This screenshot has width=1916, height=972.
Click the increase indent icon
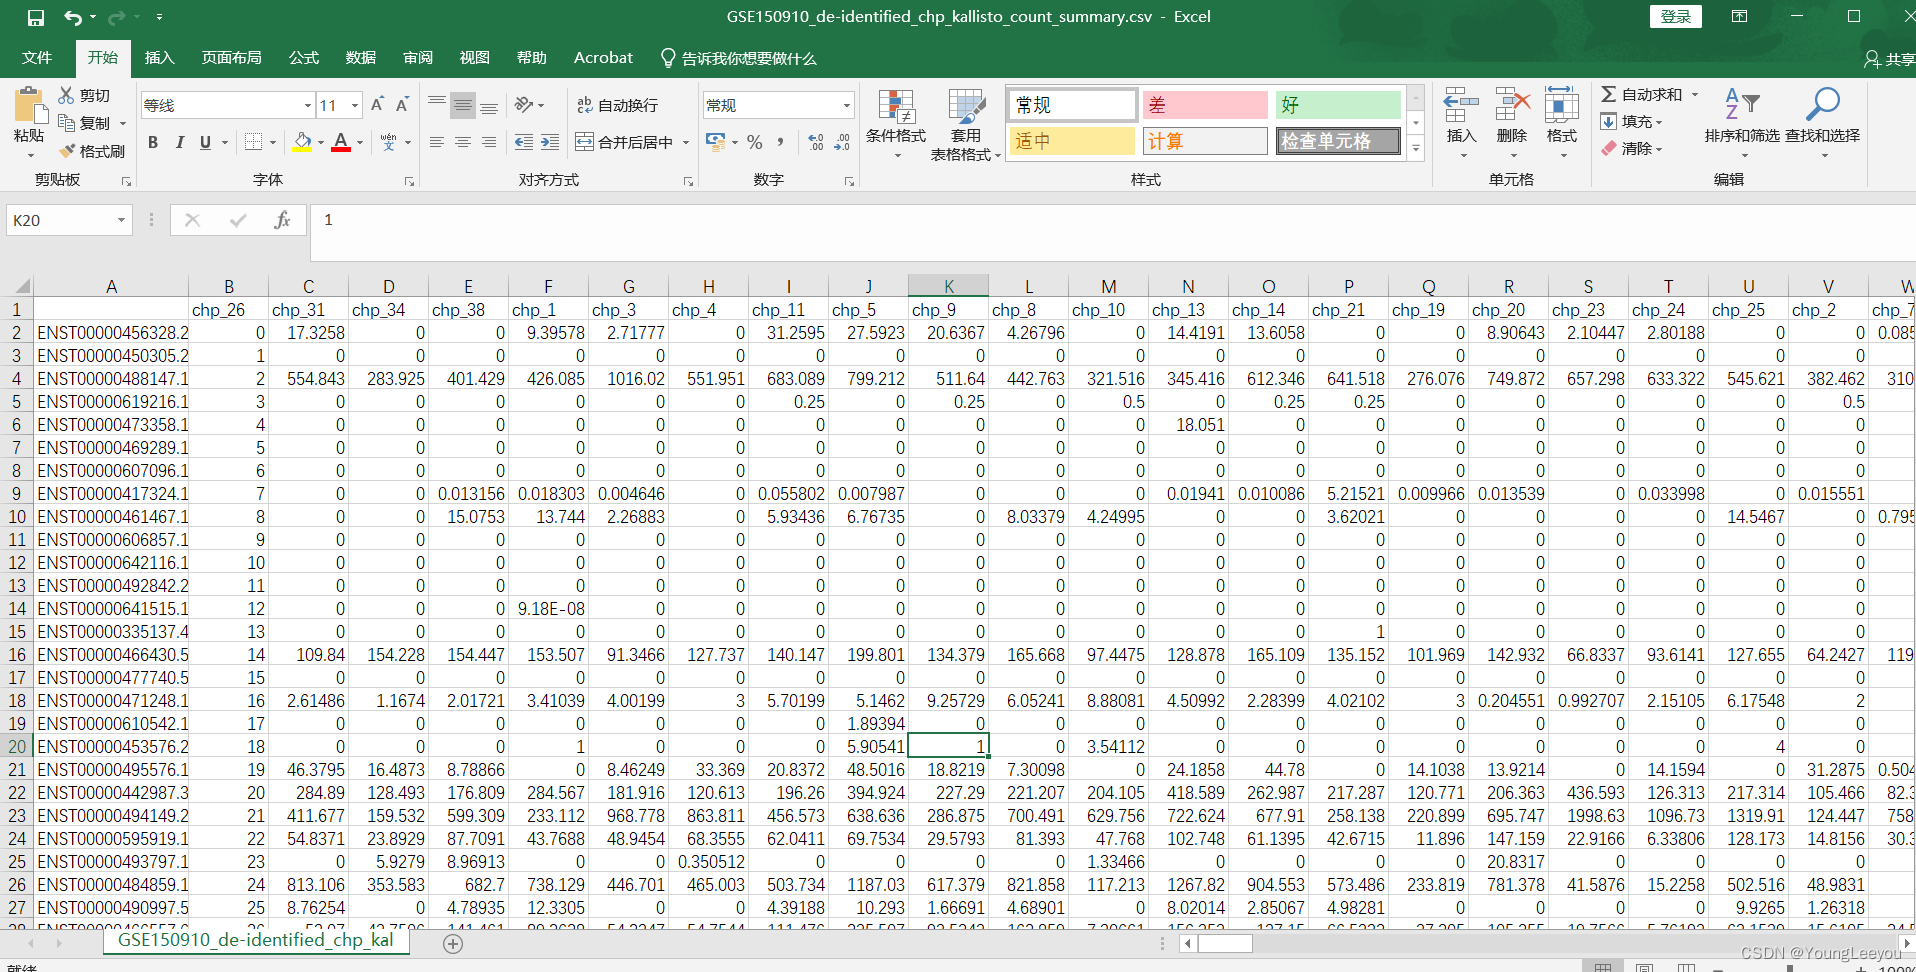pyautogui.click(x=550, y=142)
